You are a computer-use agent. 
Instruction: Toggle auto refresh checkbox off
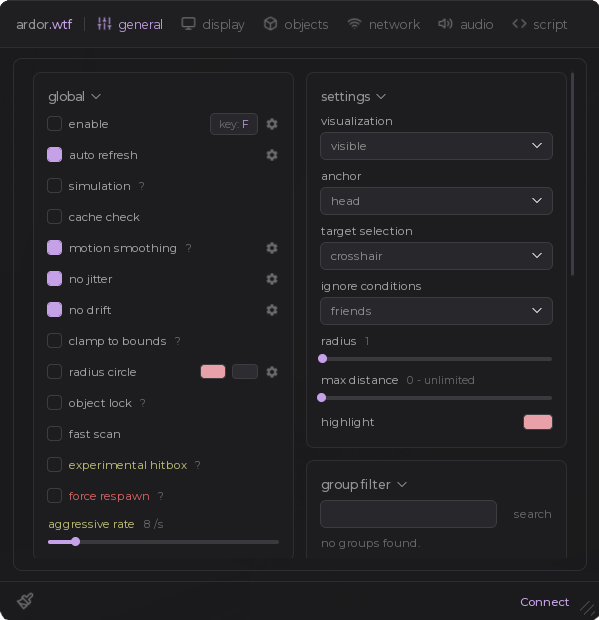pos(55,155)
